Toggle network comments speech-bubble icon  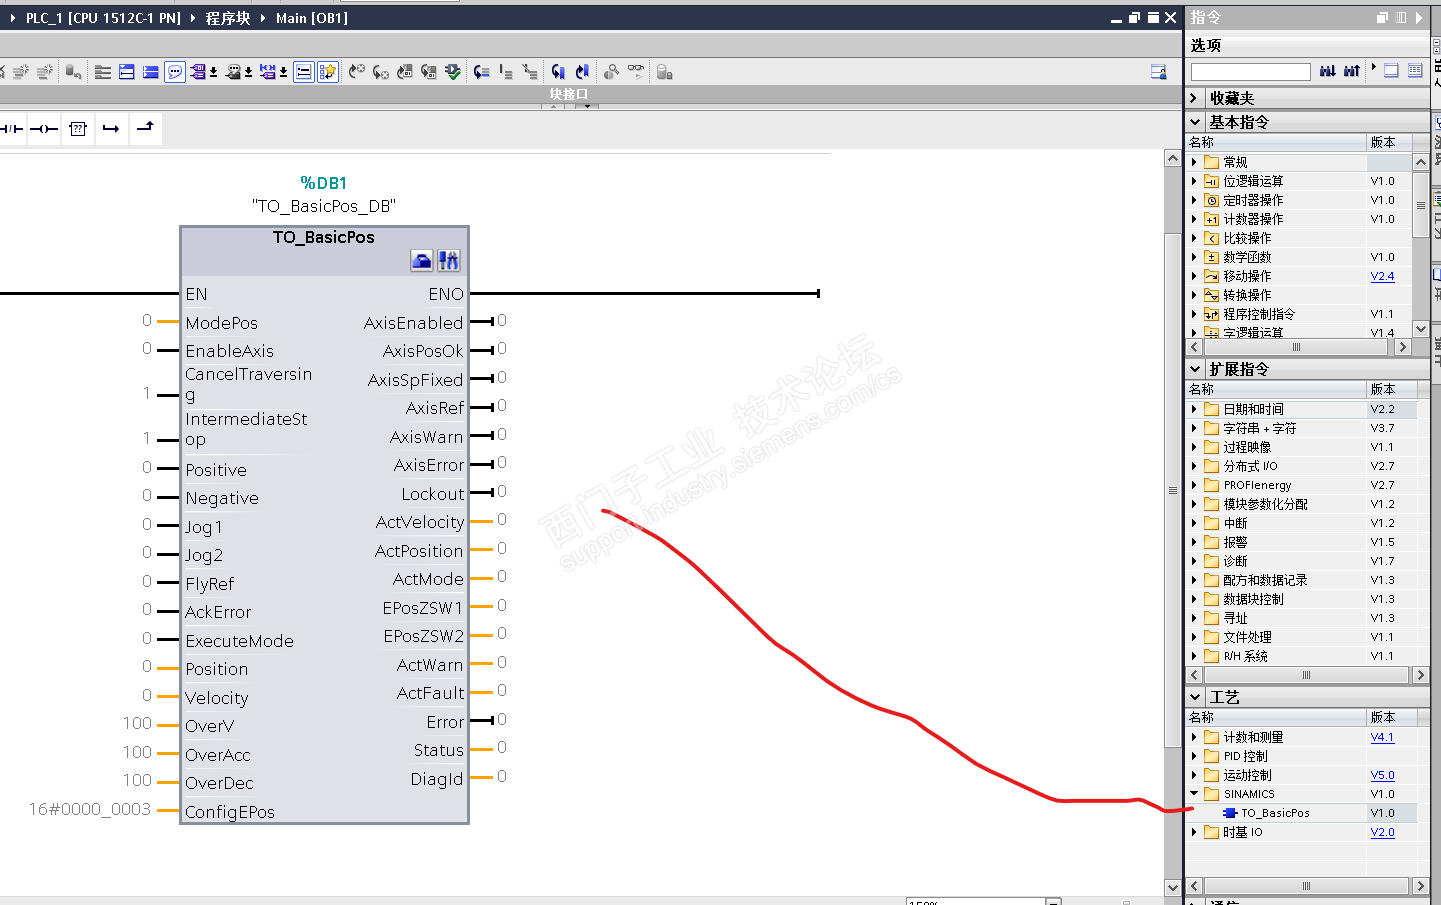pyautogui.click(x=175, y=72)
